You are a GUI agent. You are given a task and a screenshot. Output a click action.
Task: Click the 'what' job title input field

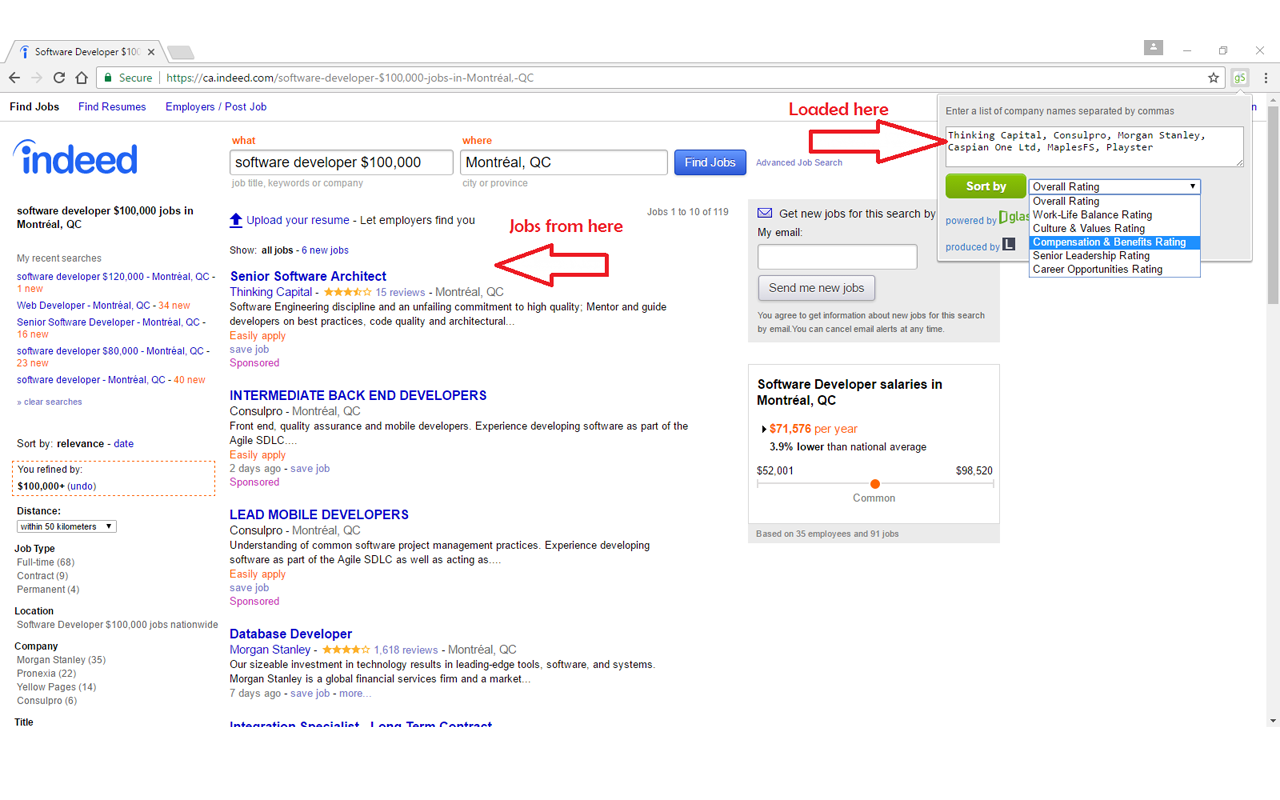(x=341, y=162)
